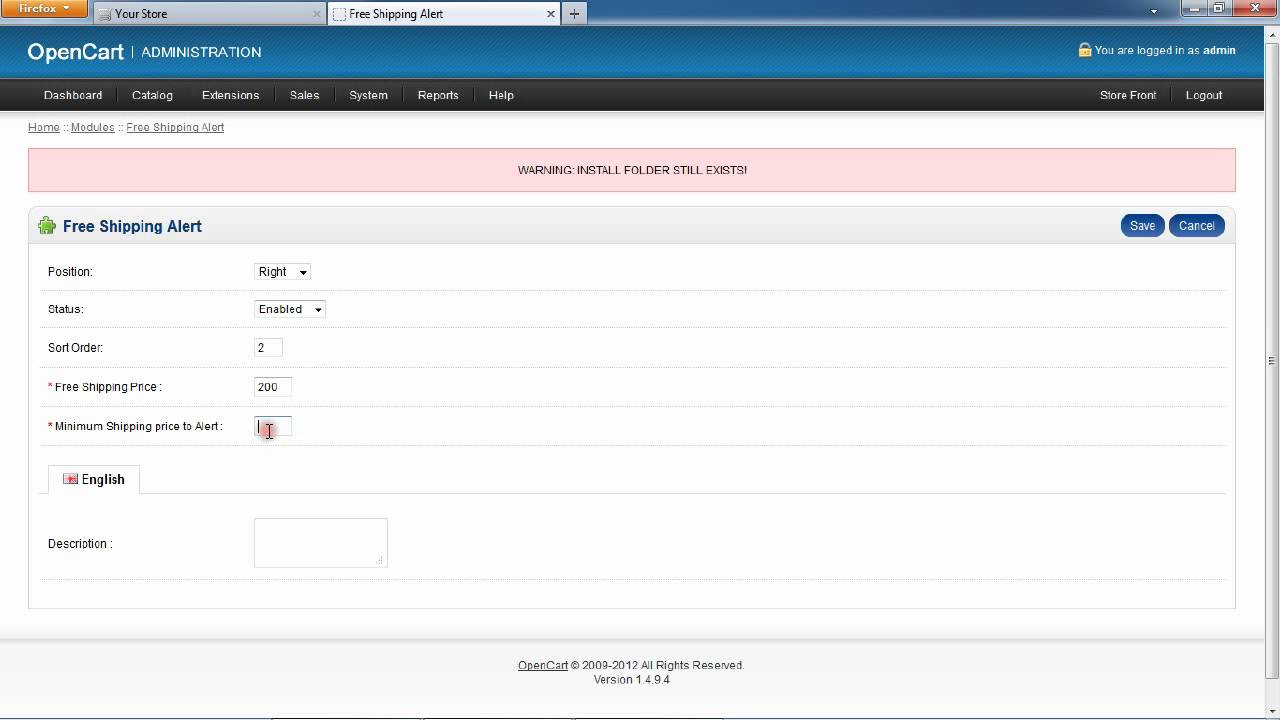This screenshot has height=720, width=1280.
Task: Click the Description label
Action: click(x=80, y=544)
